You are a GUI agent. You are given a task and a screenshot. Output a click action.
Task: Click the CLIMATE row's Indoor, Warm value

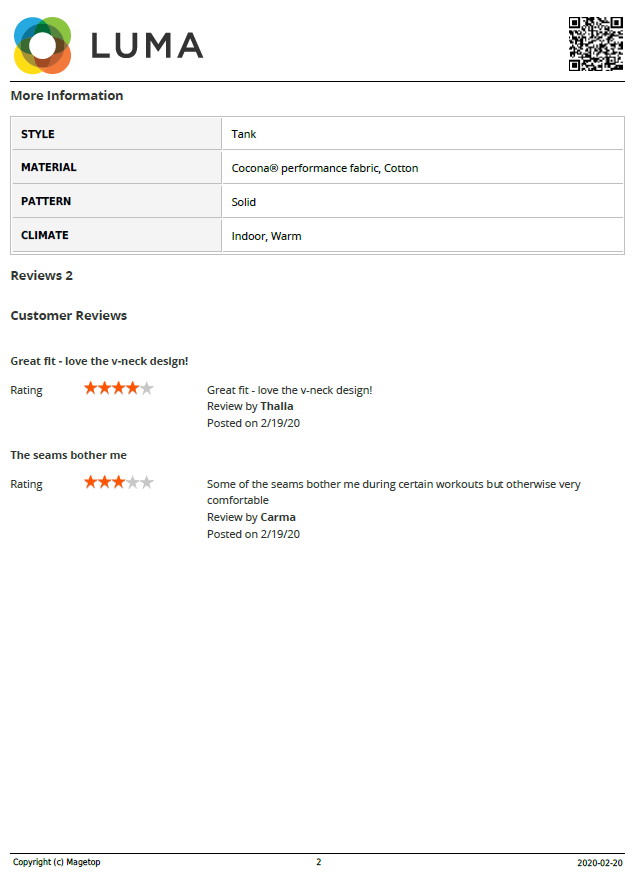[266, 236]
